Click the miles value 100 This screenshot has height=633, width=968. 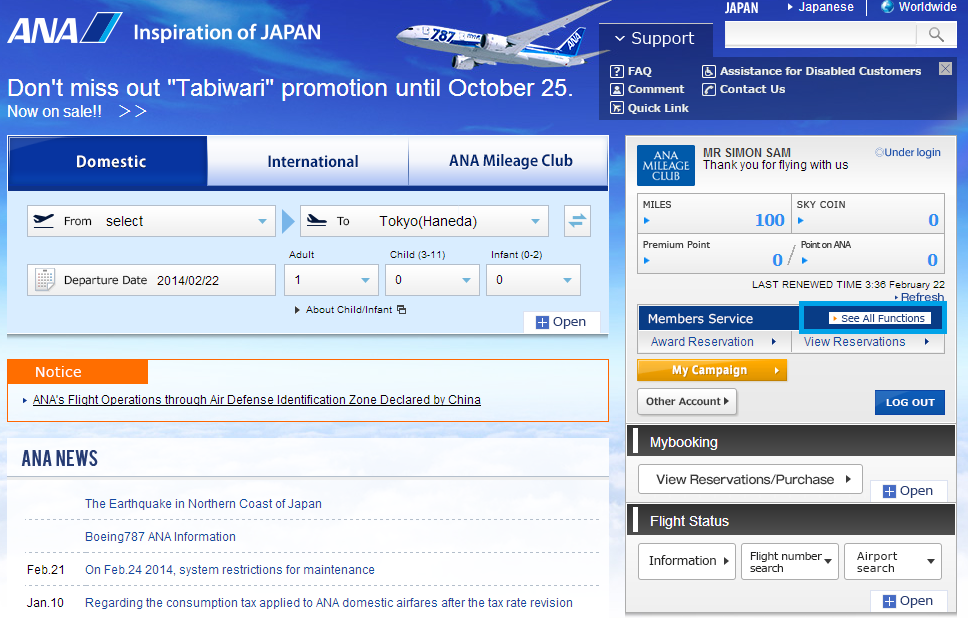tap(770, 220)
